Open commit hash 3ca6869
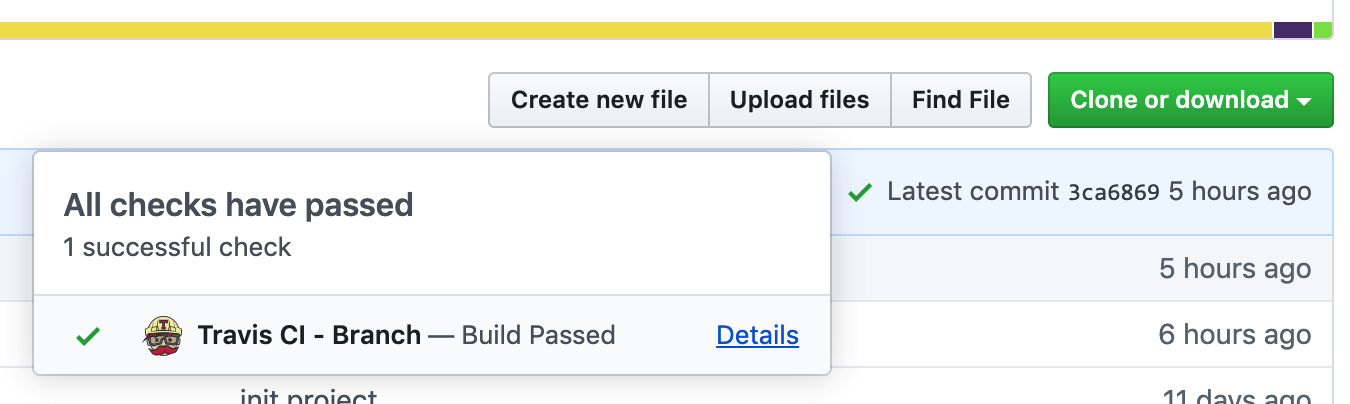Viewport: 1350px width, 404px height. [x=1113, y=192]
